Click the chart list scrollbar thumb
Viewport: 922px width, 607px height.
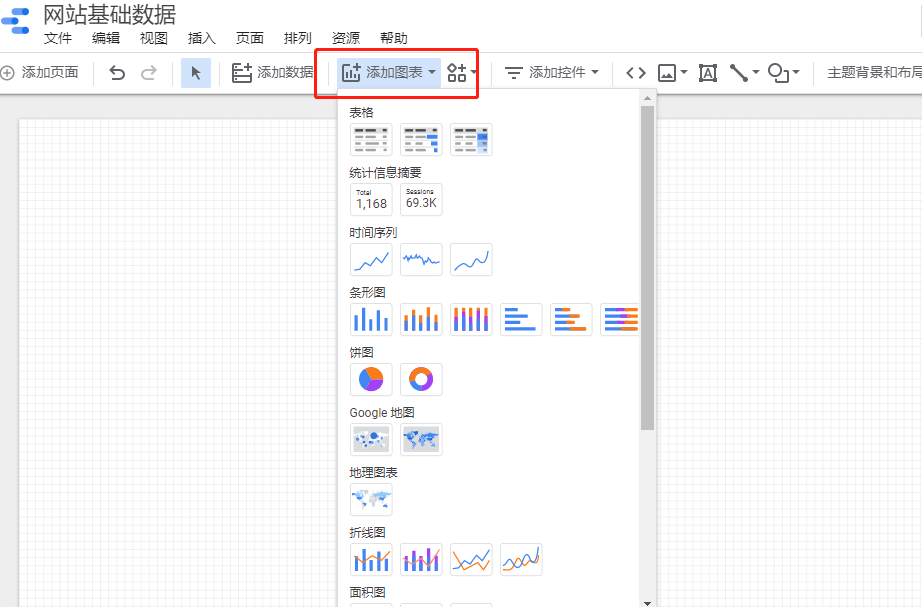coord(647,268)
